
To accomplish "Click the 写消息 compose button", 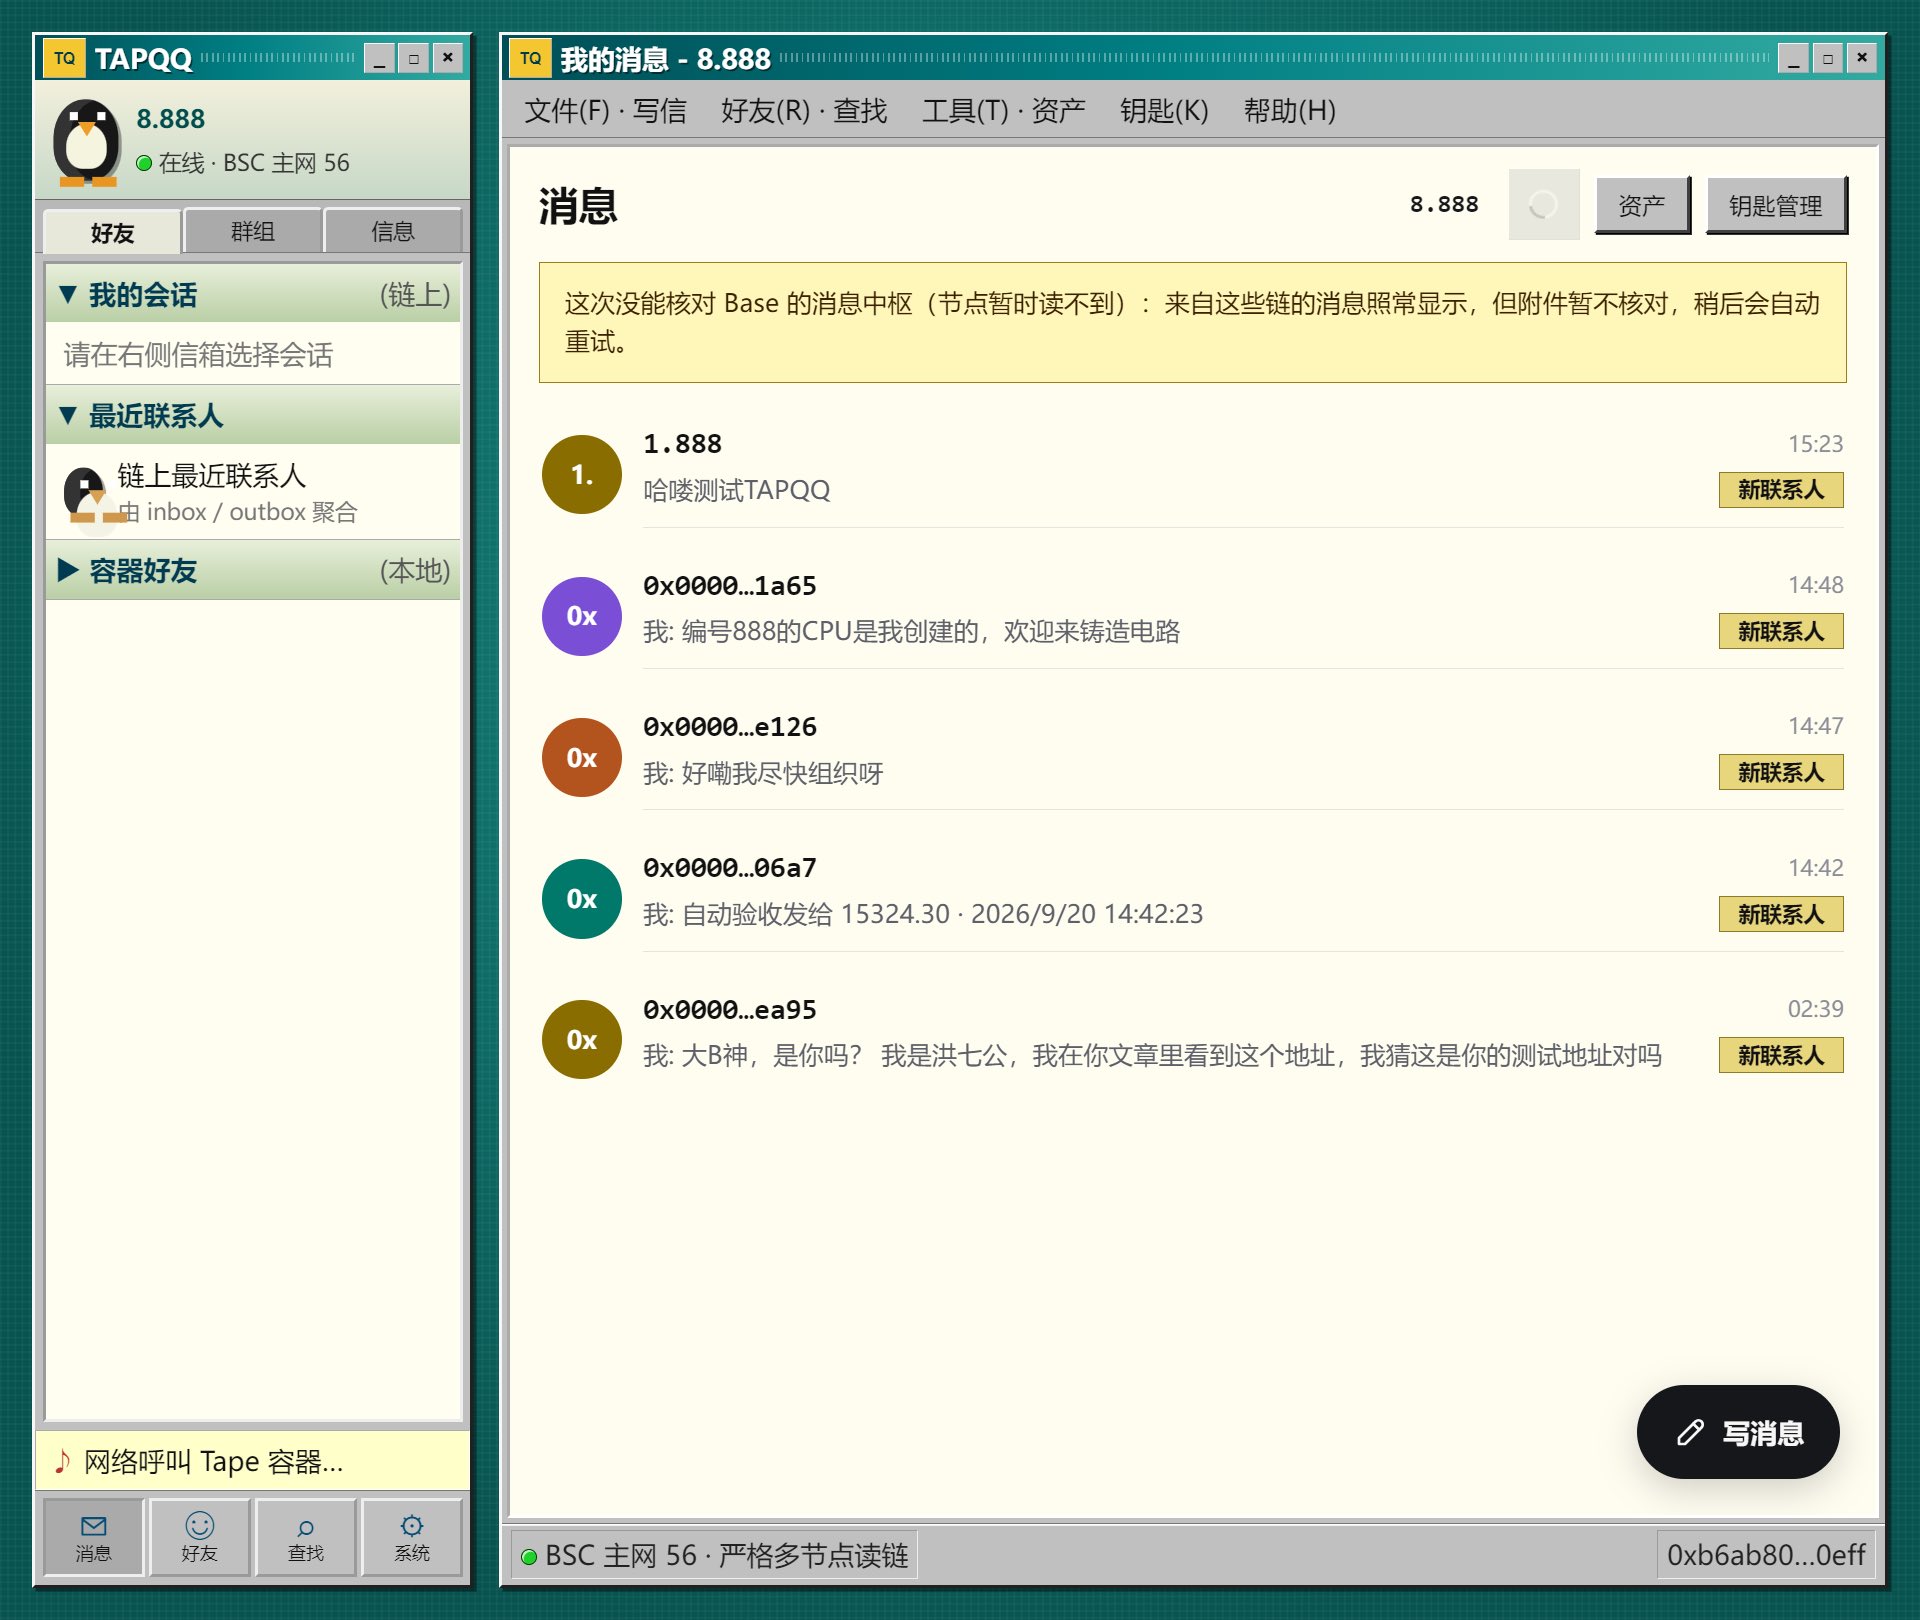I will tap(1738, 1432).
